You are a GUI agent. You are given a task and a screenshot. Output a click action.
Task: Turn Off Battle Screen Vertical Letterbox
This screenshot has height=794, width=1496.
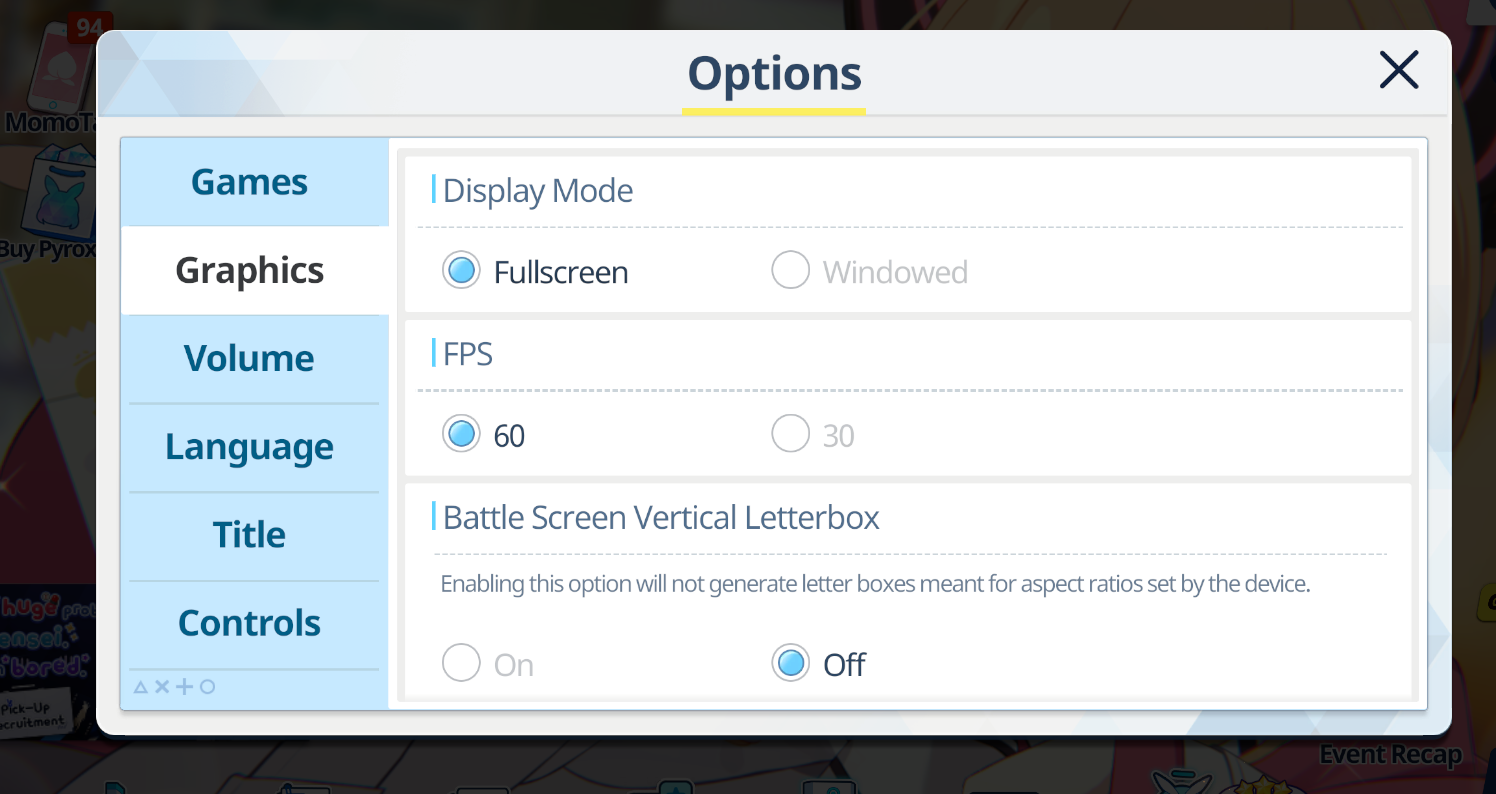coord(790,663)
